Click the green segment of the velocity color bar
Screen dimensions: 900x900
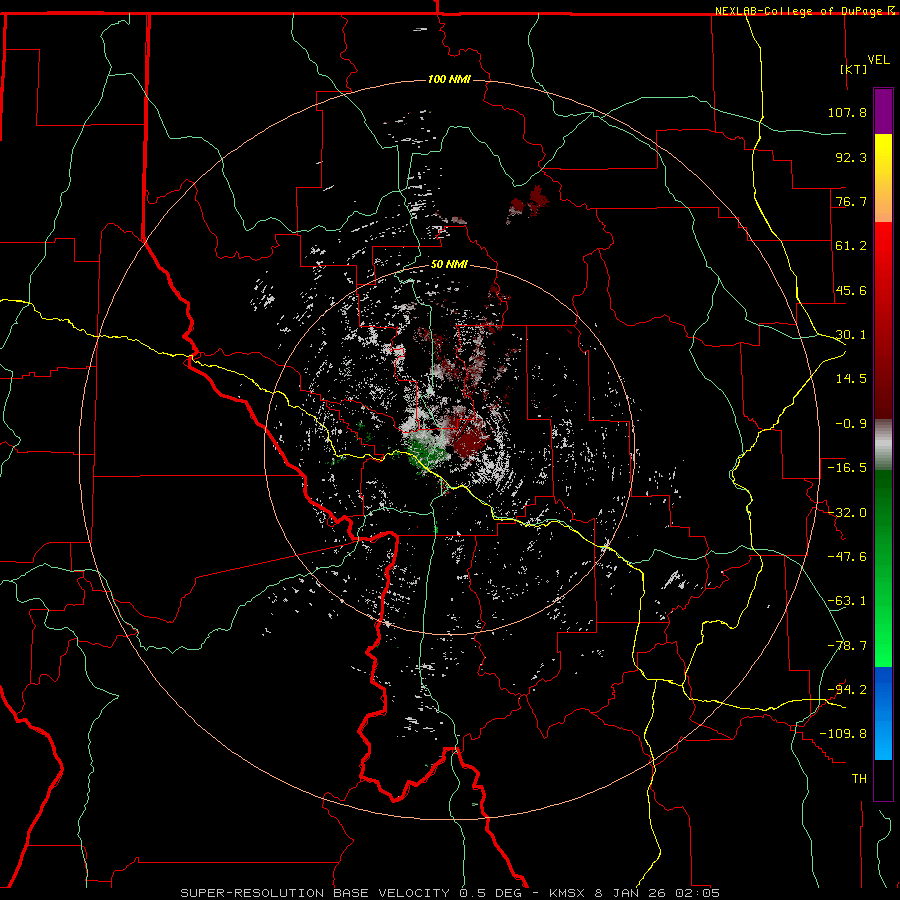[x=883, y=568]
